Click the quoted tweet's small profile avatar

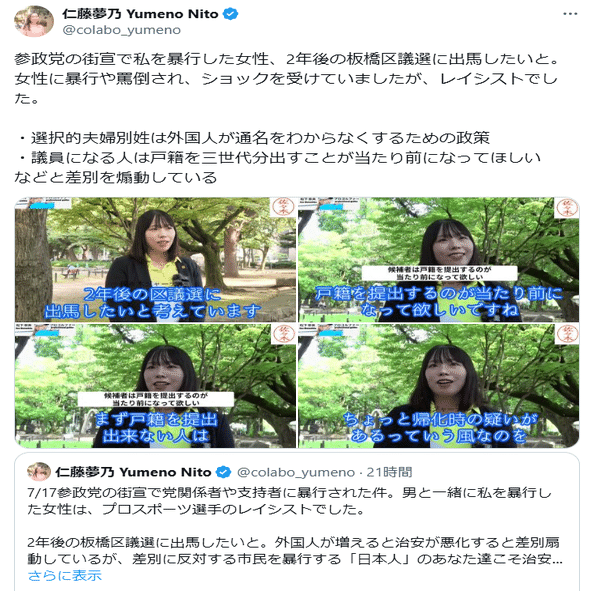[39, 472]
